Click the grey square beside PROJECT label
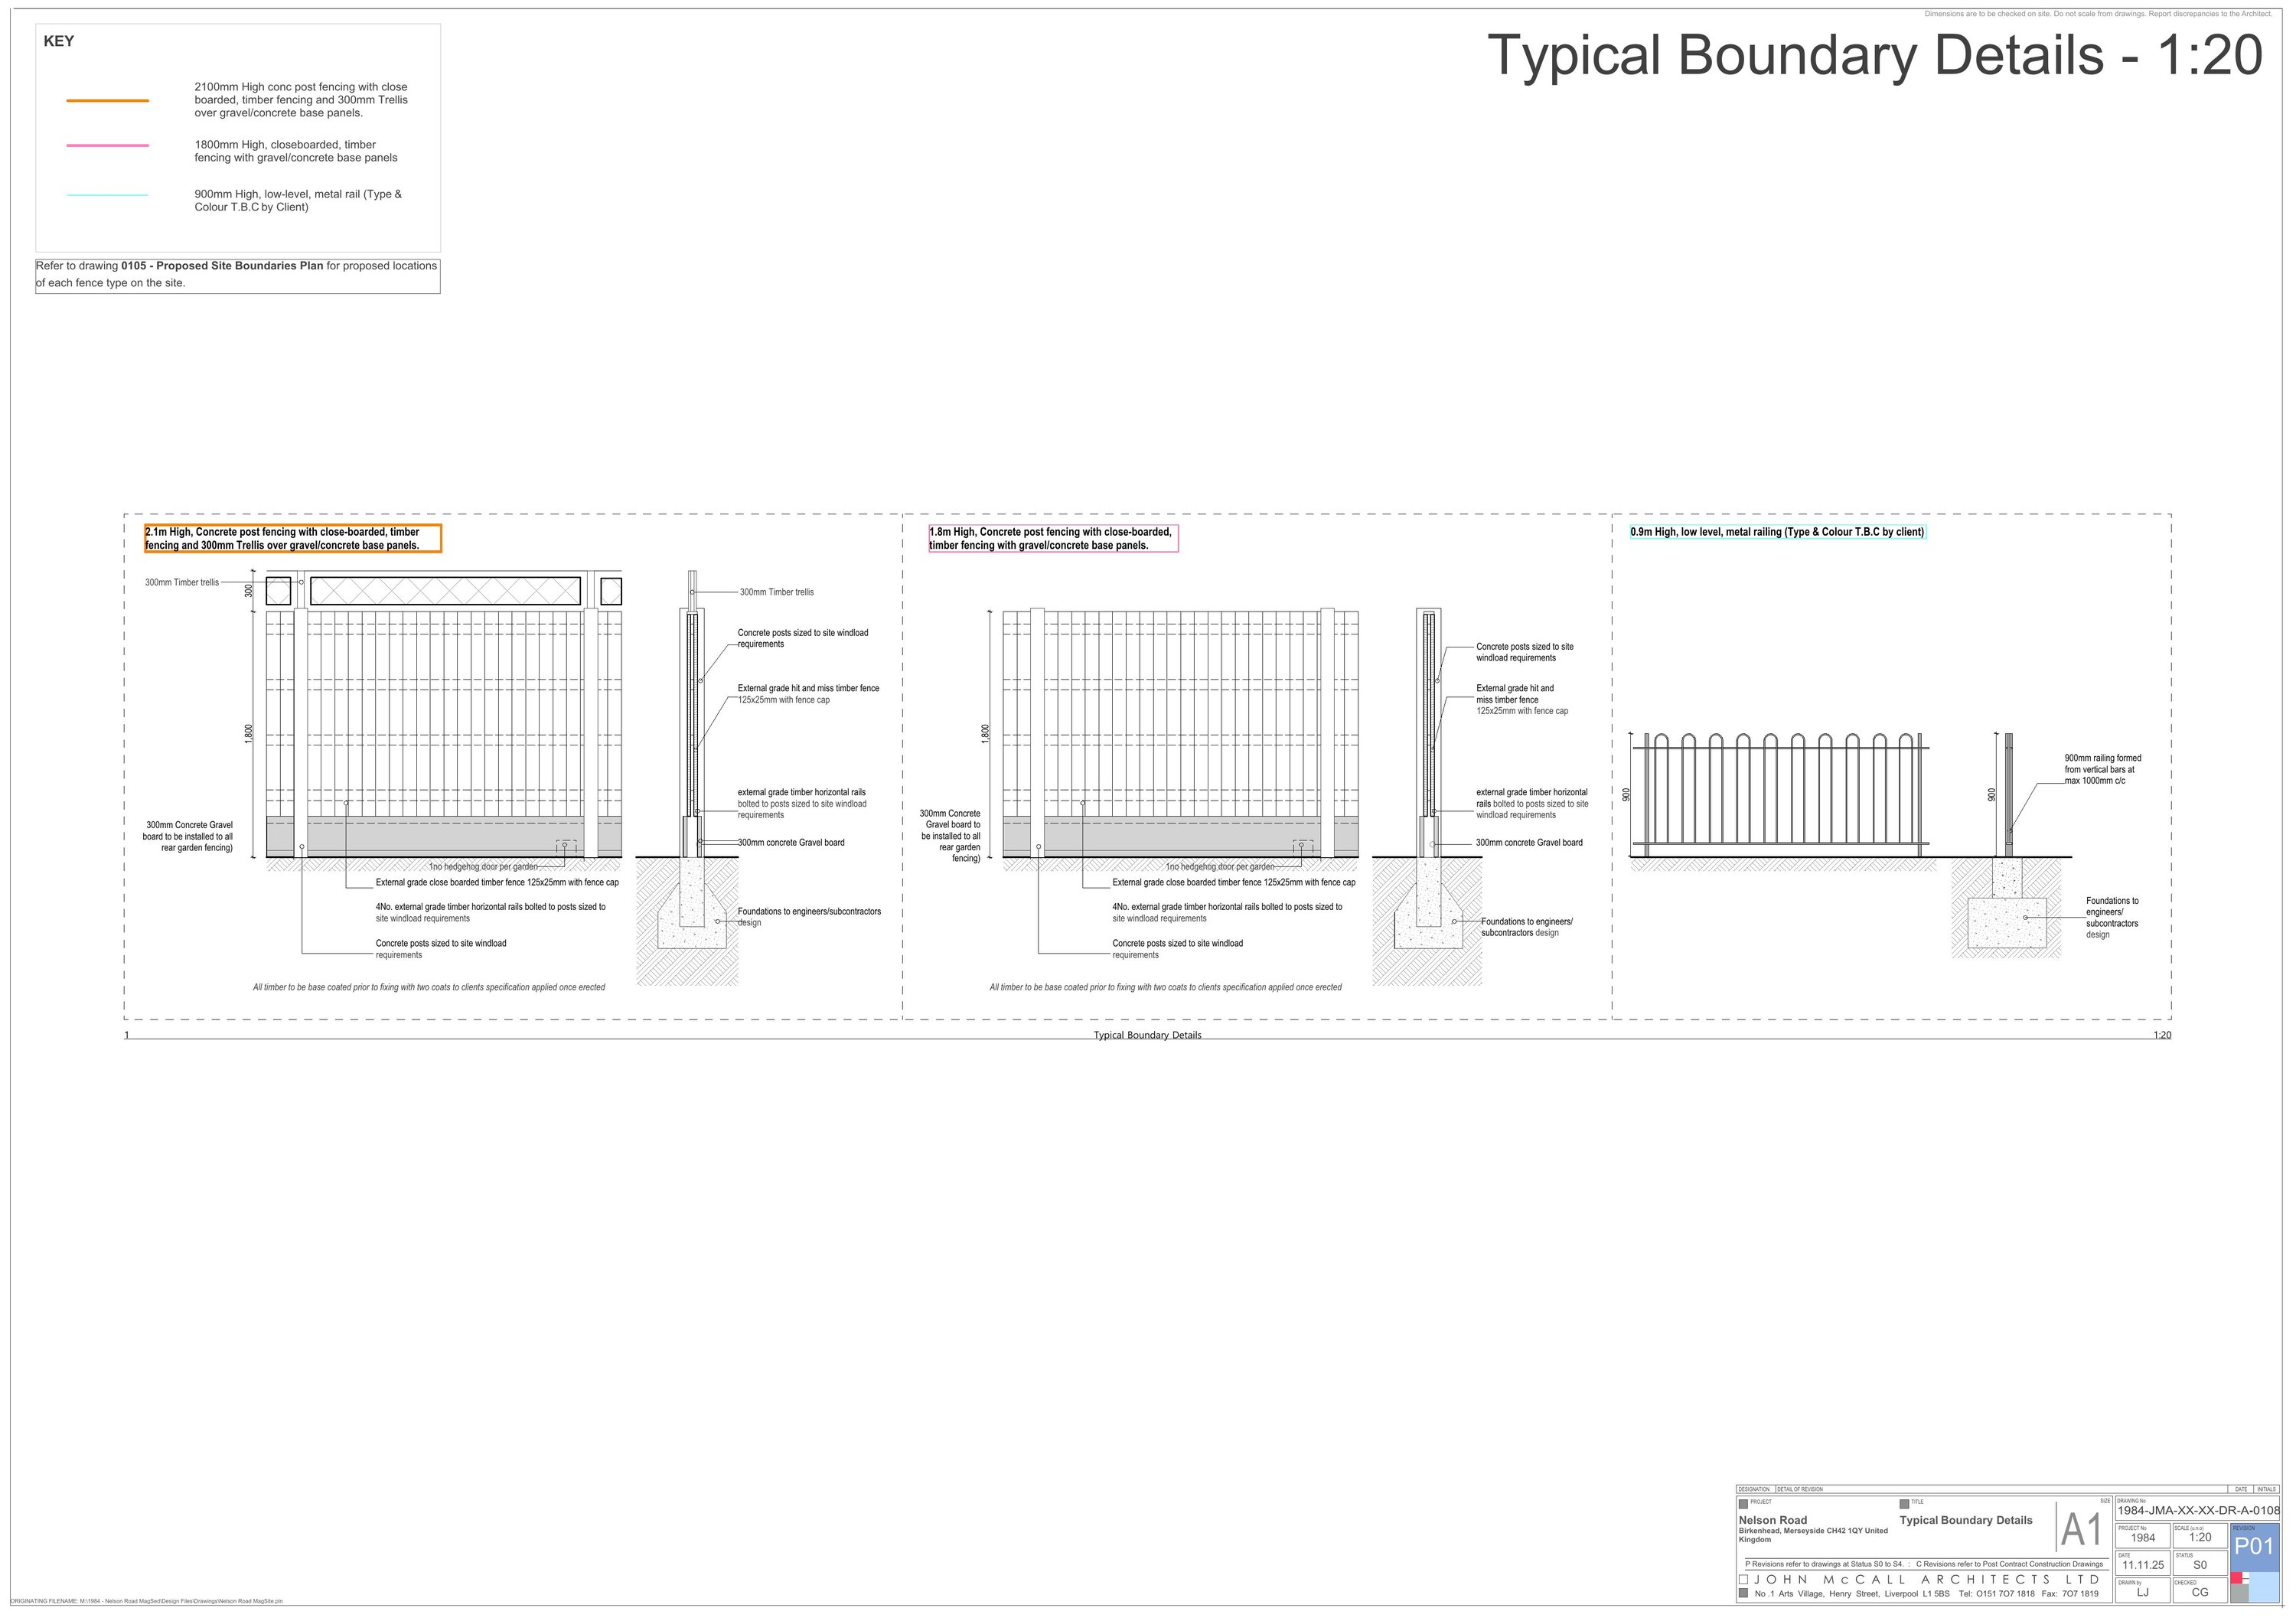This screenshot has width=2296, height=1621. click(1744, 1504)
